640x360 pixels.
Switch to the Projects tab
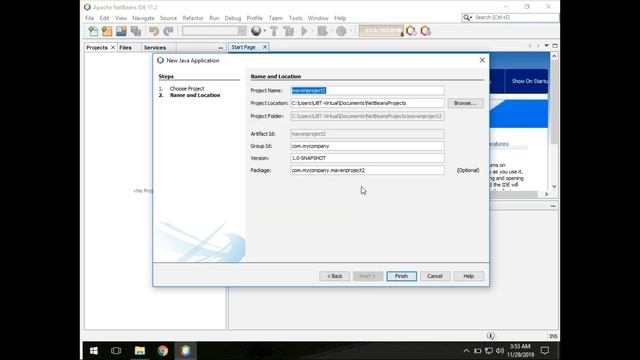point(97,47)
